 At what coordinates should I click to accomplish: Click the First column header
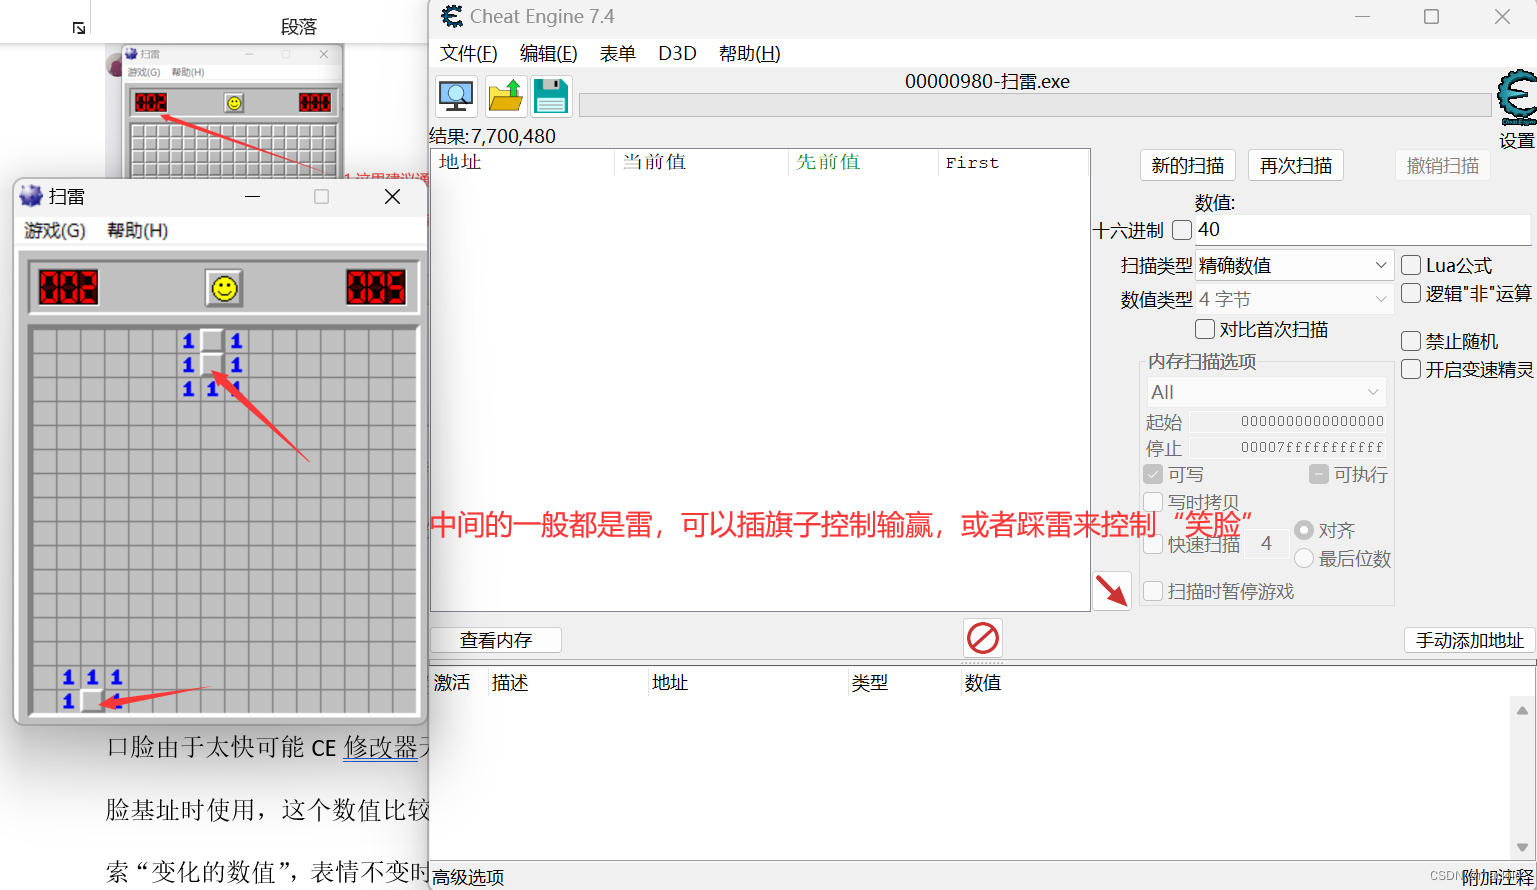[1014, 162]
